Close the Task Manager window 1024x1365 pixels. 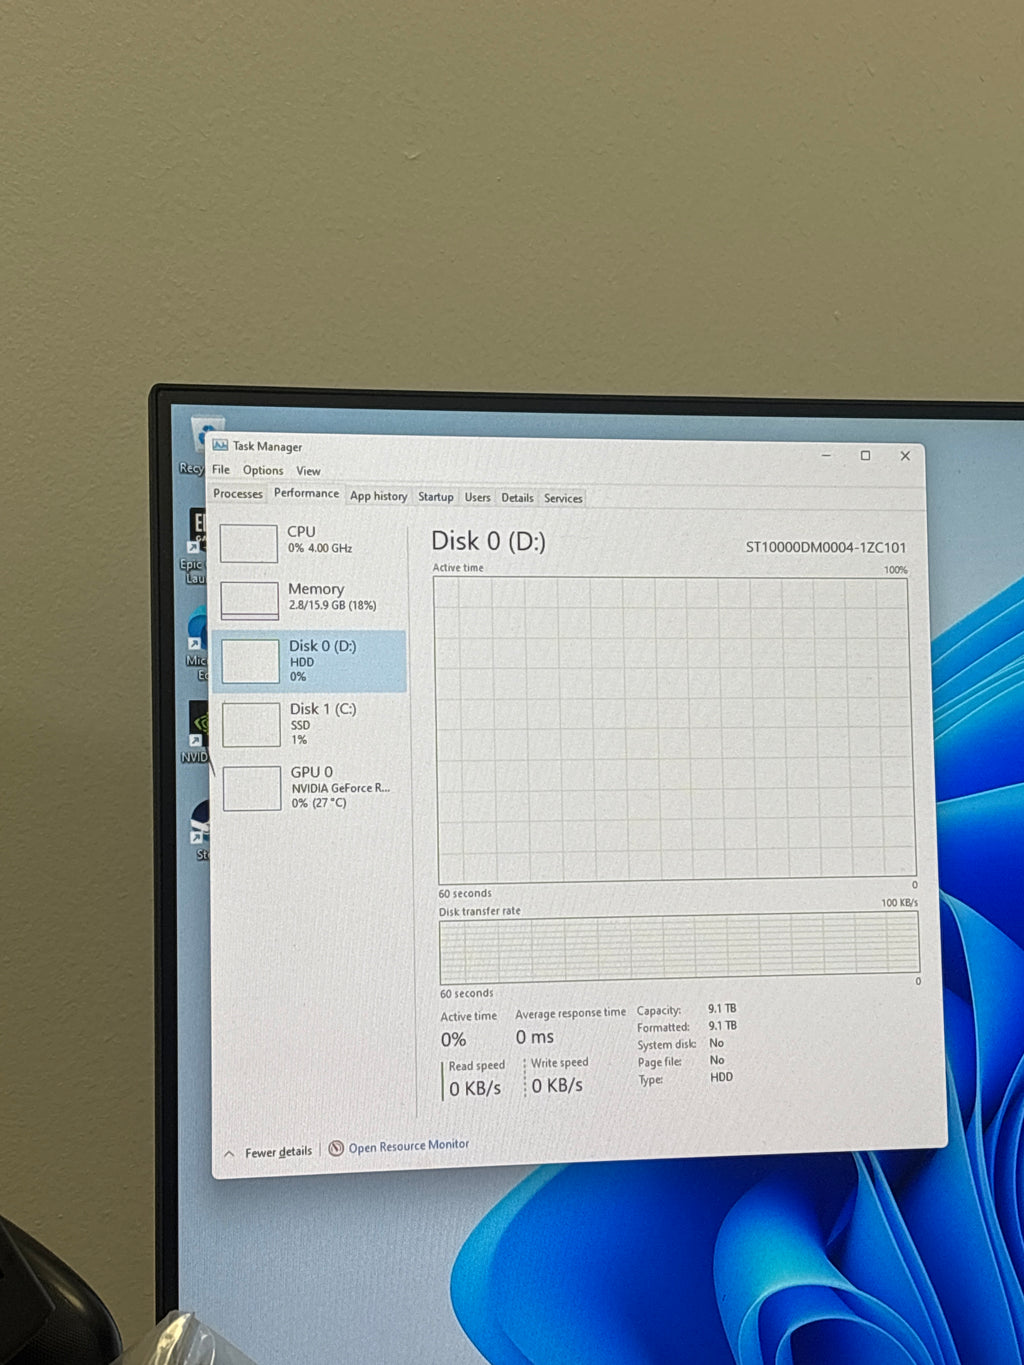[x=905, y=455]
